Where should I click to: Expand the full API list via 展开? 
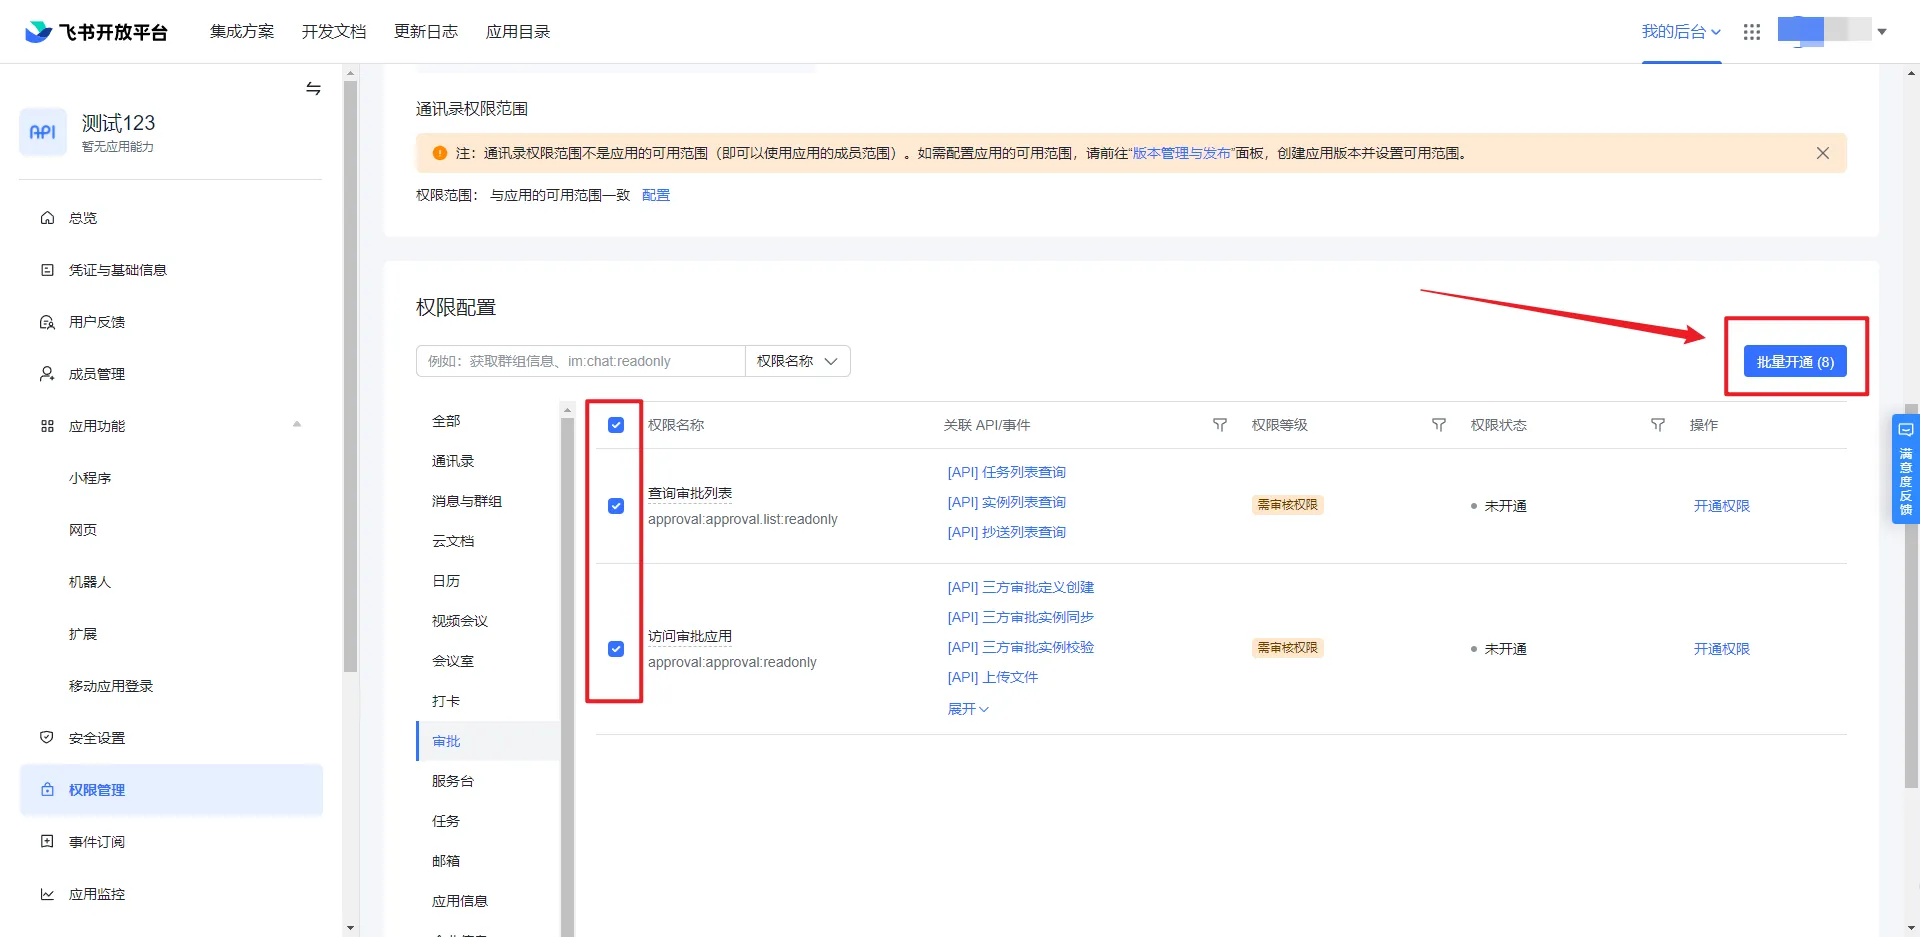[967, 709]
